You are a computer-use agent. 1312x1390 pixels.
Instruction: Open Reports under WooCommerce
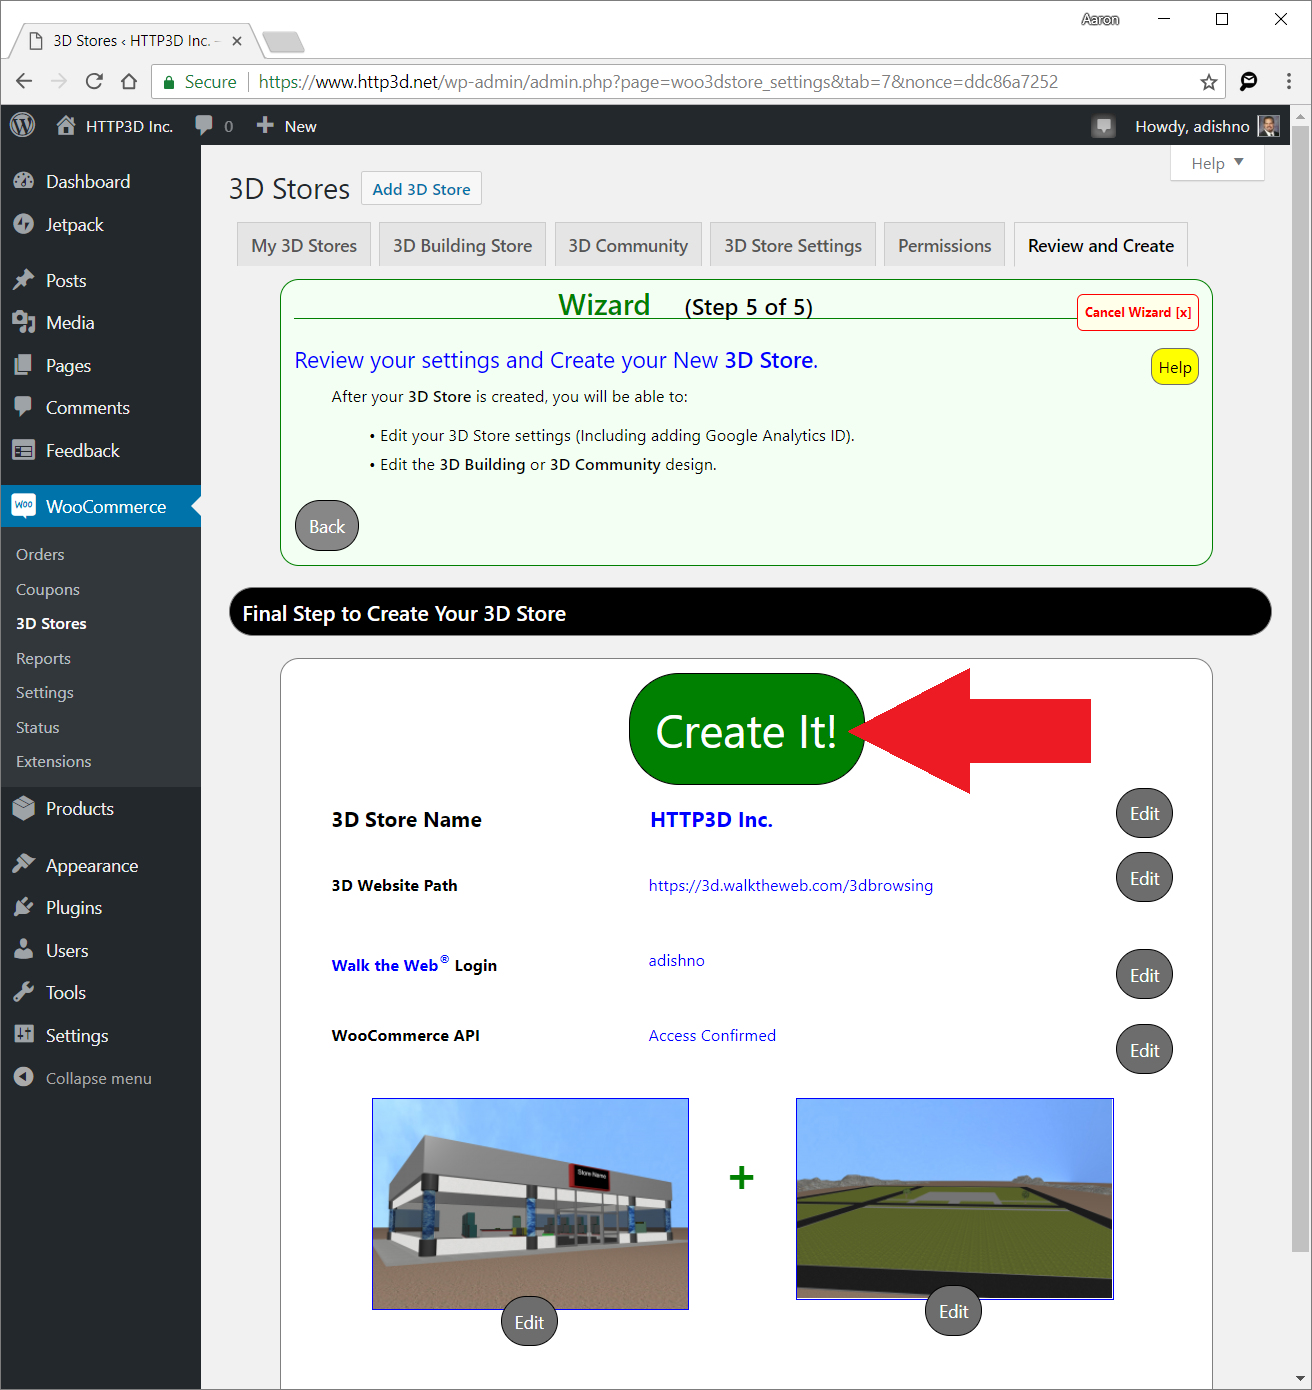(43, 658)
